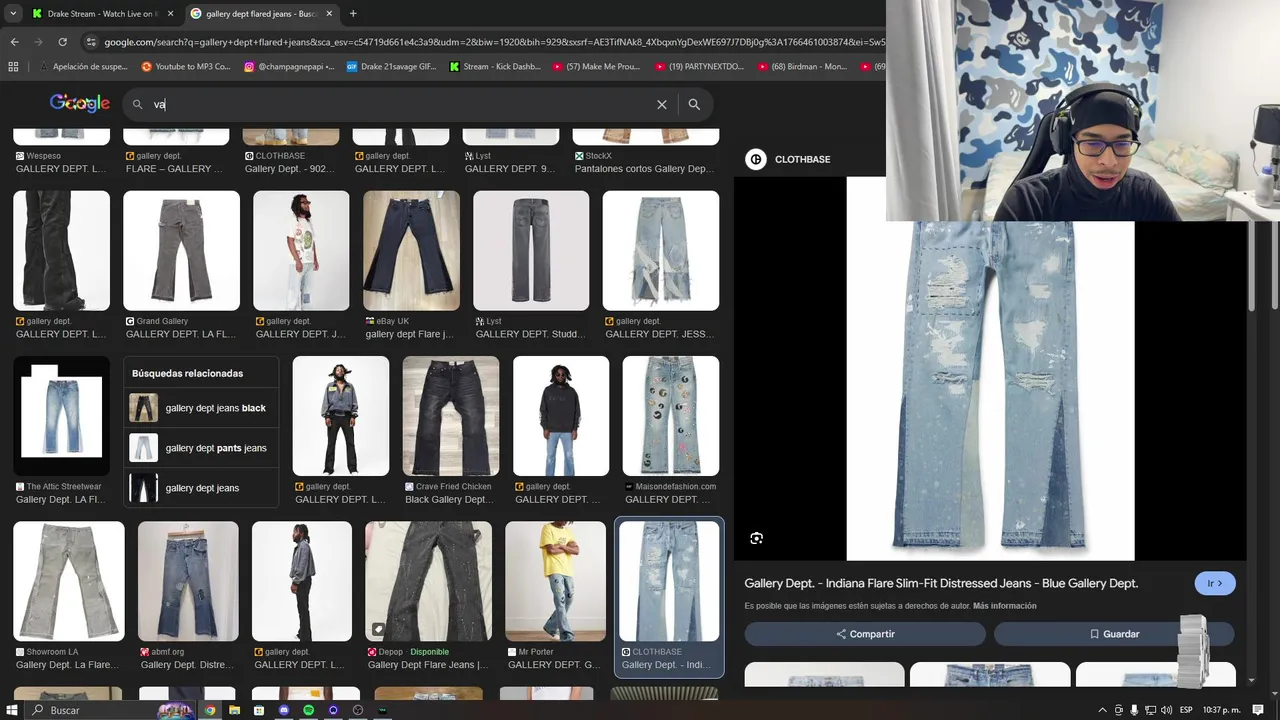This screenshot has height=720, width=1280.
Task: Close the Drake Stream tab
Action: coord(170,14)
